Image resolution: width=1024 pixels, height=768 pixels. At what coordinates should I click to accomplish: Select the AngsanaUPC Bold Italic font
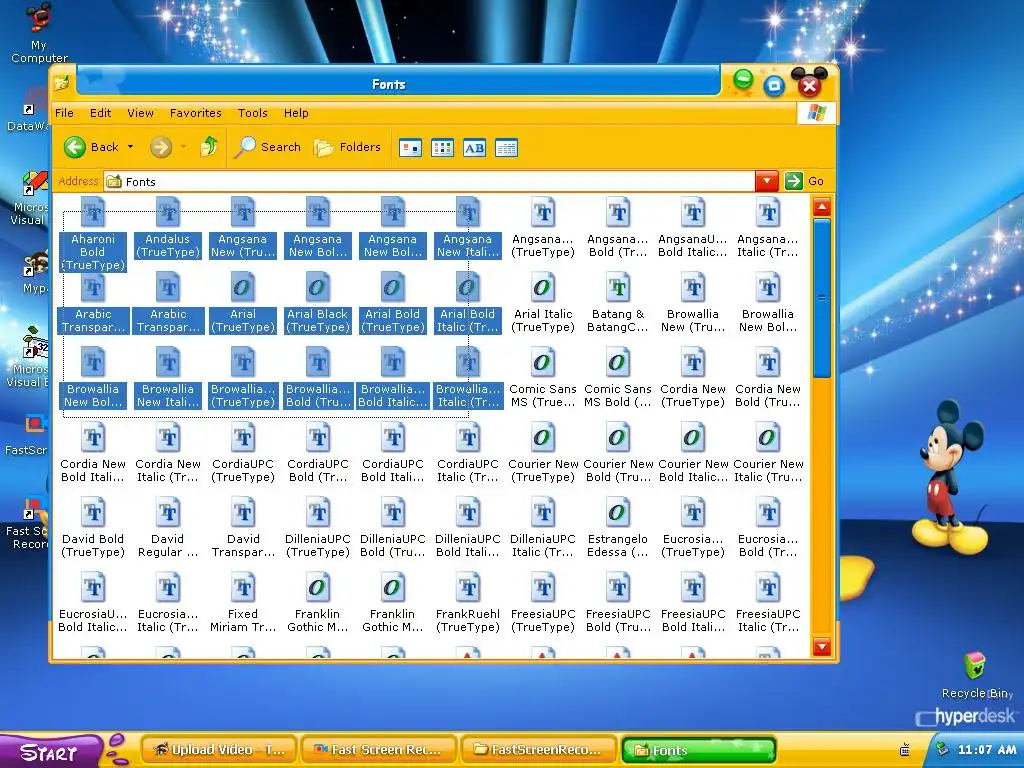[693, 227]
